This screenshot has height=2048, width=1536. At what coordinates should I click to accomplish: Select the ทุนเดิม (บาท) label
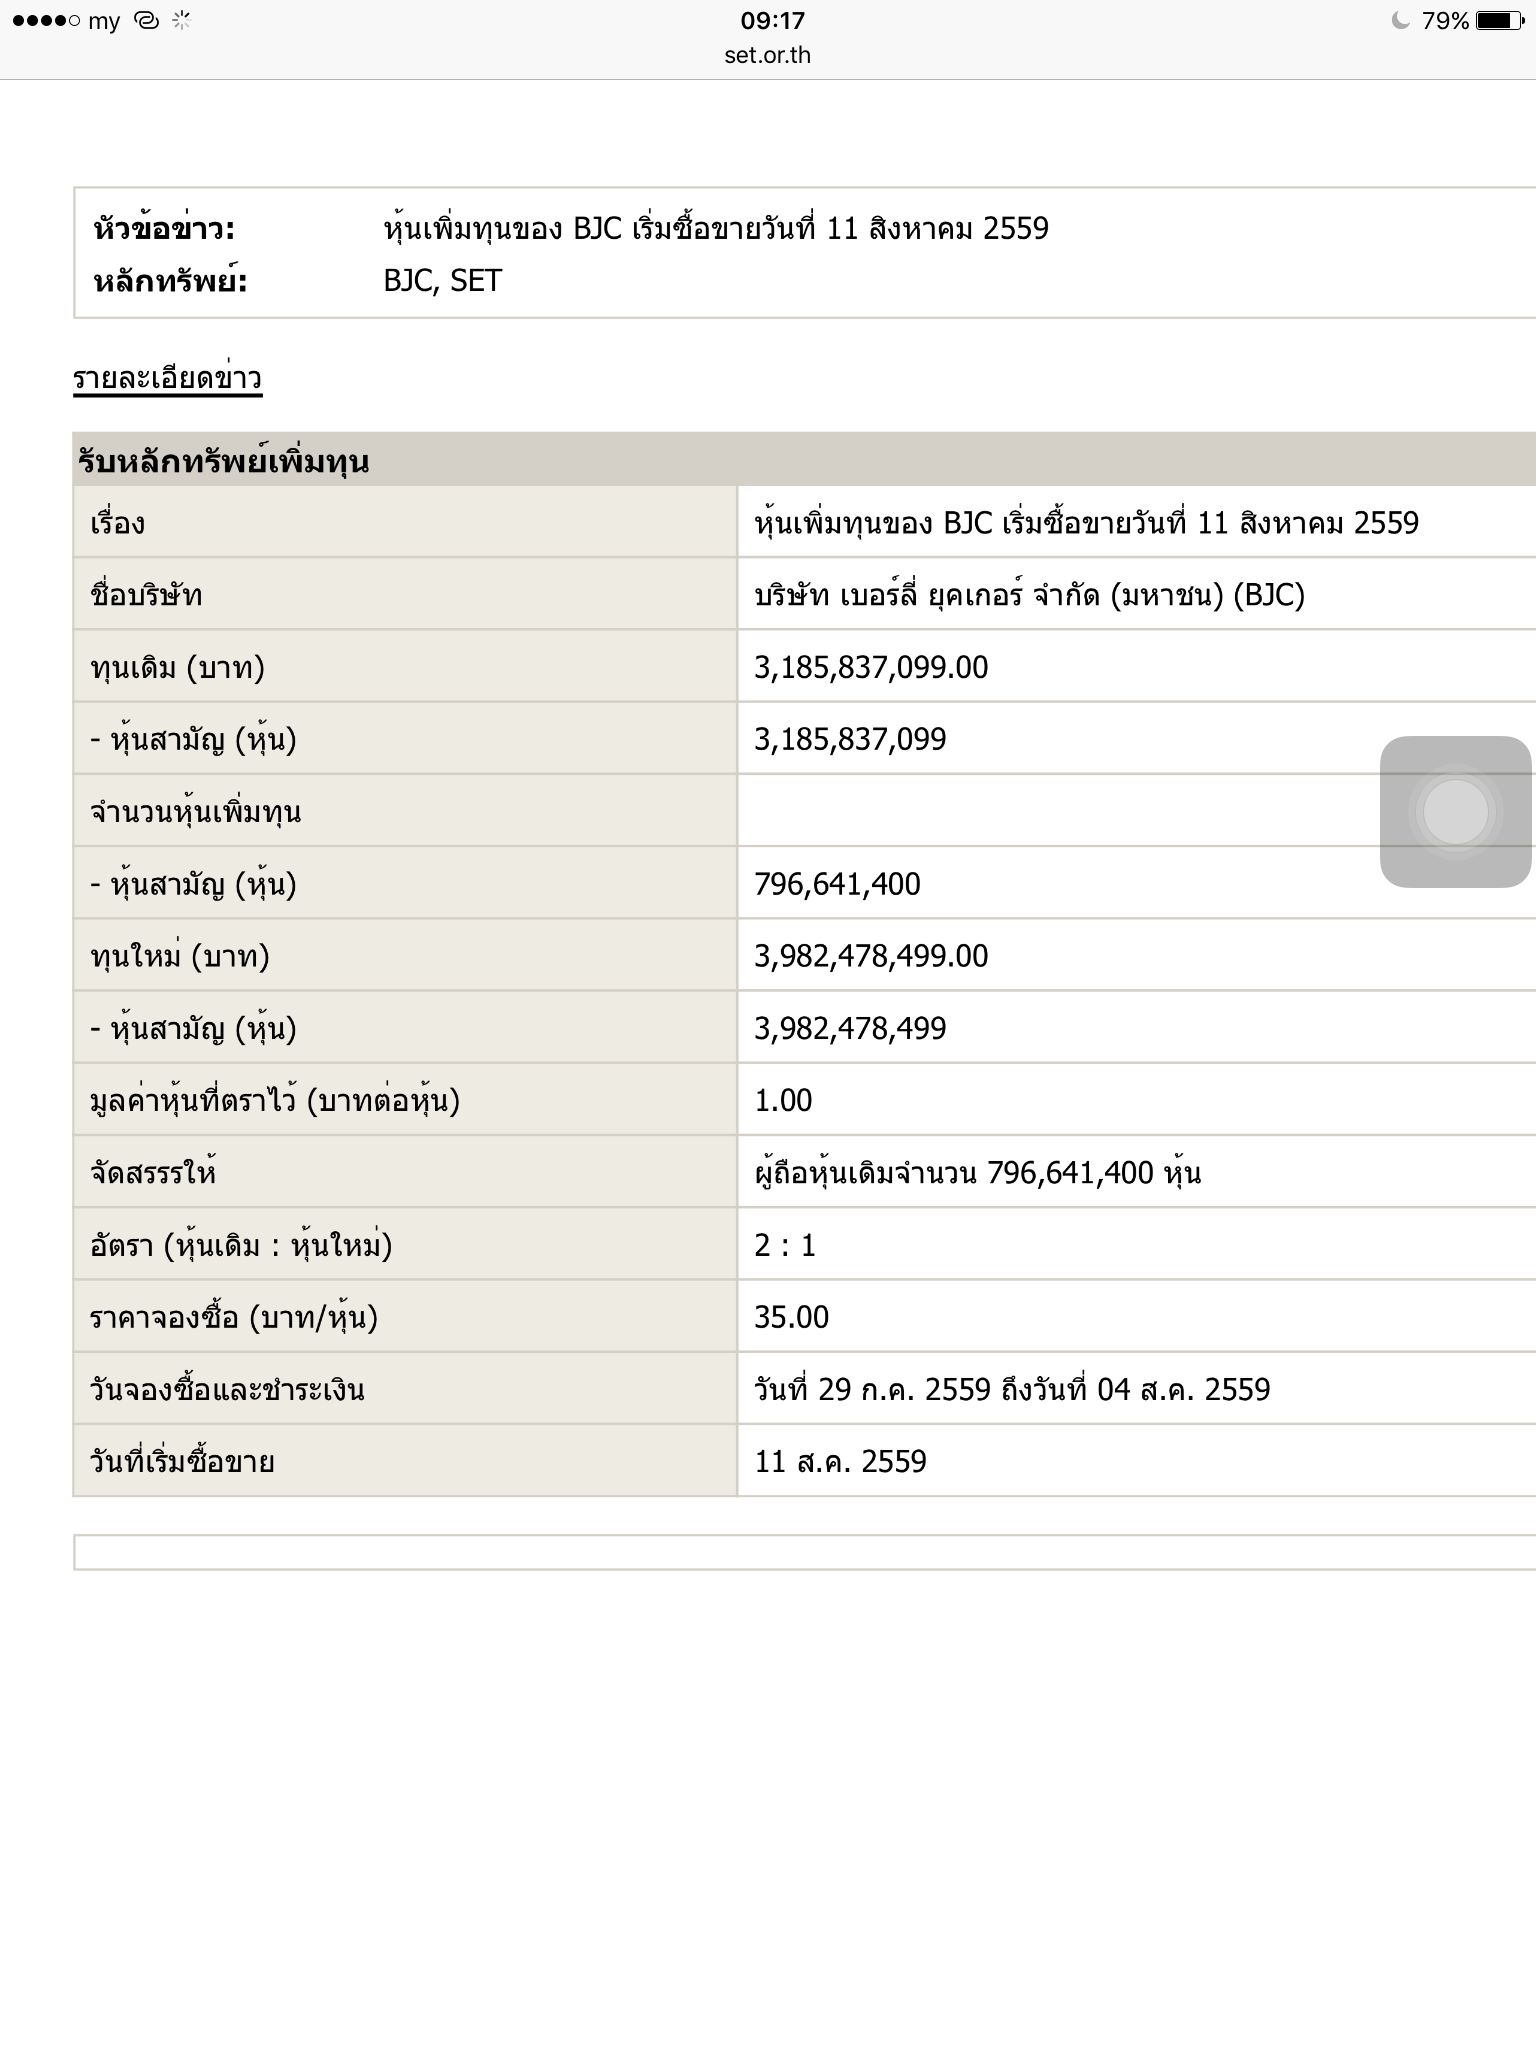(x=178, y=667)
